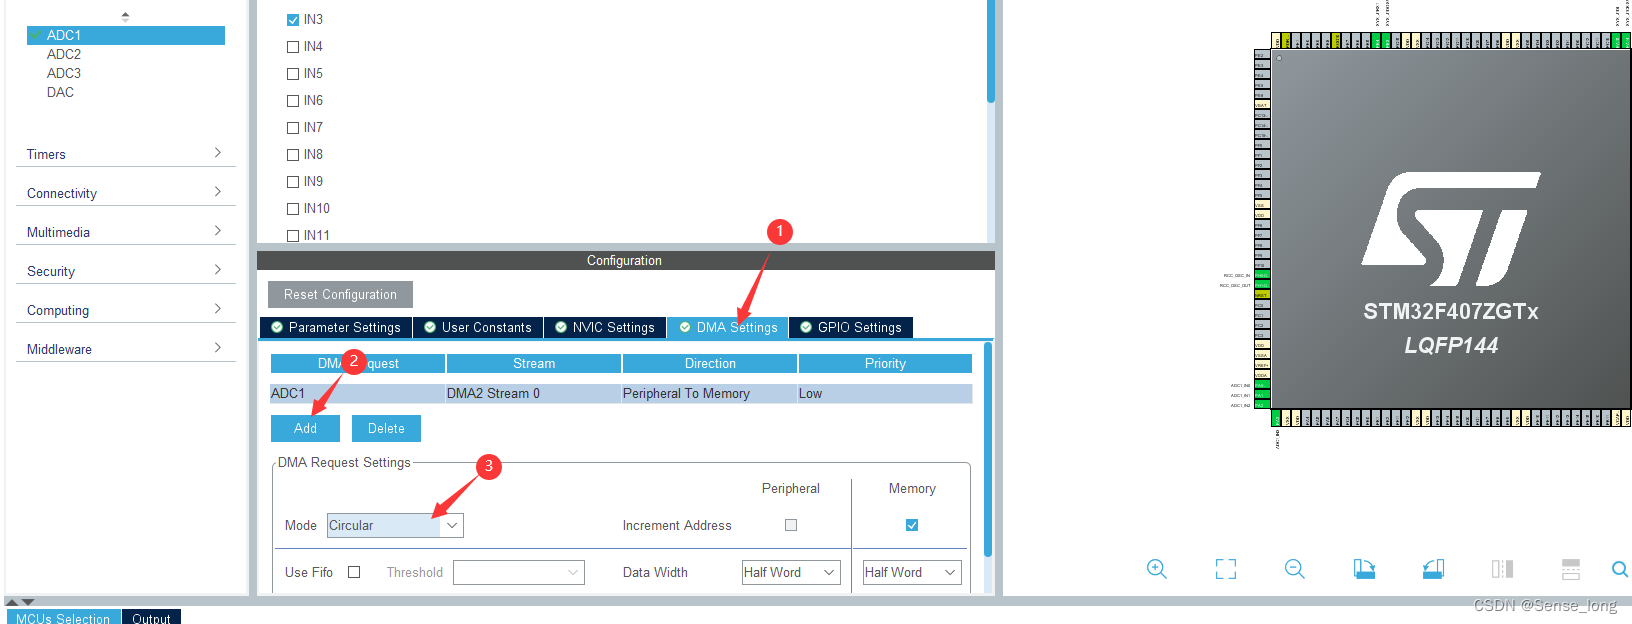Click the Configuration header bar
The width and height of the screenshot is (1632, 624).
pyautogui.click(x=625, y=260)
